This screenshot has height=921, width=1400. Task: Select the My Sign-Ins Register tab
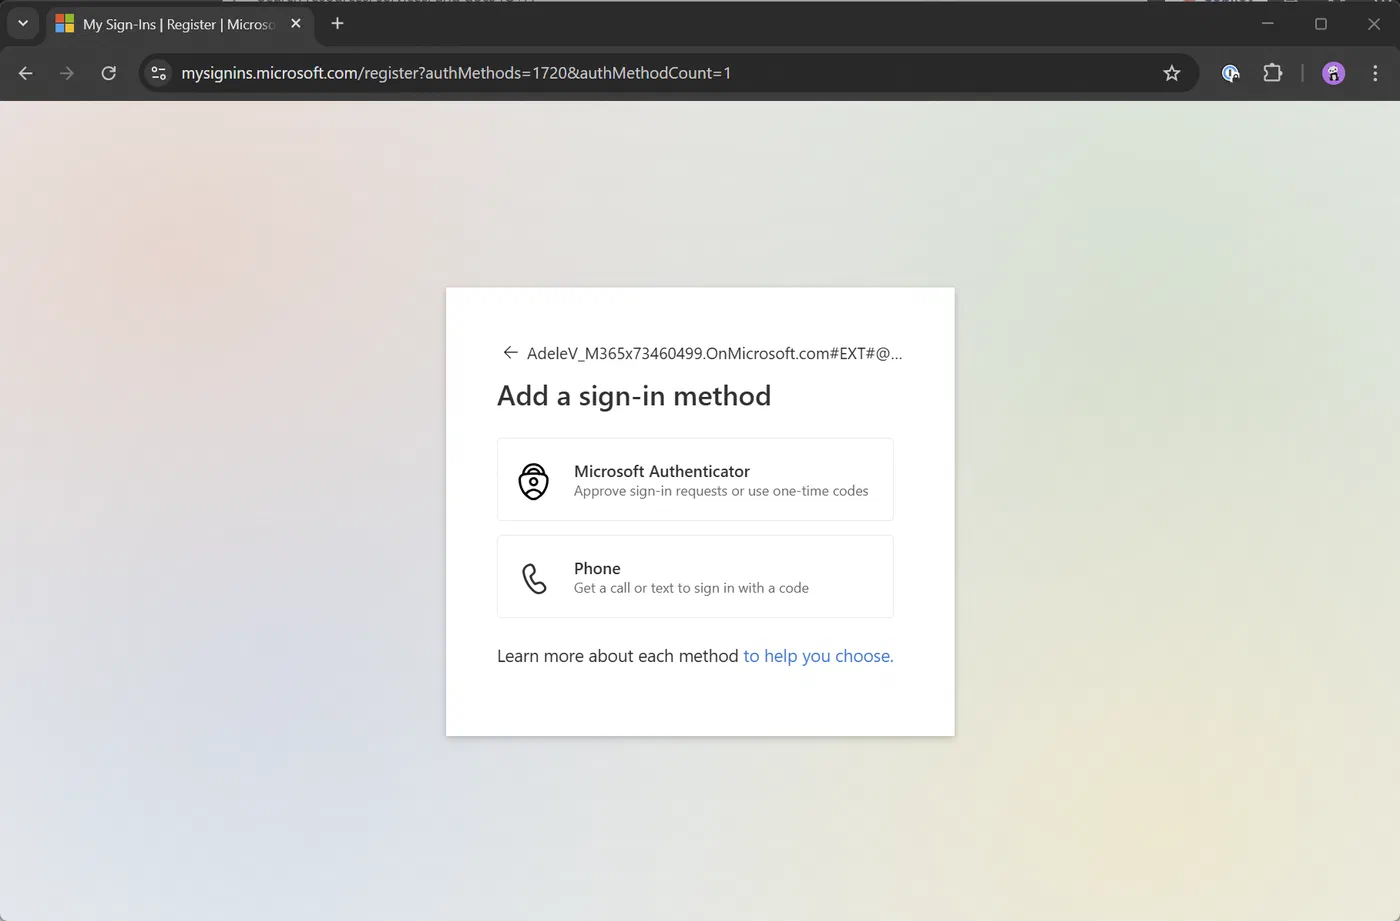(x=180, y=24)
